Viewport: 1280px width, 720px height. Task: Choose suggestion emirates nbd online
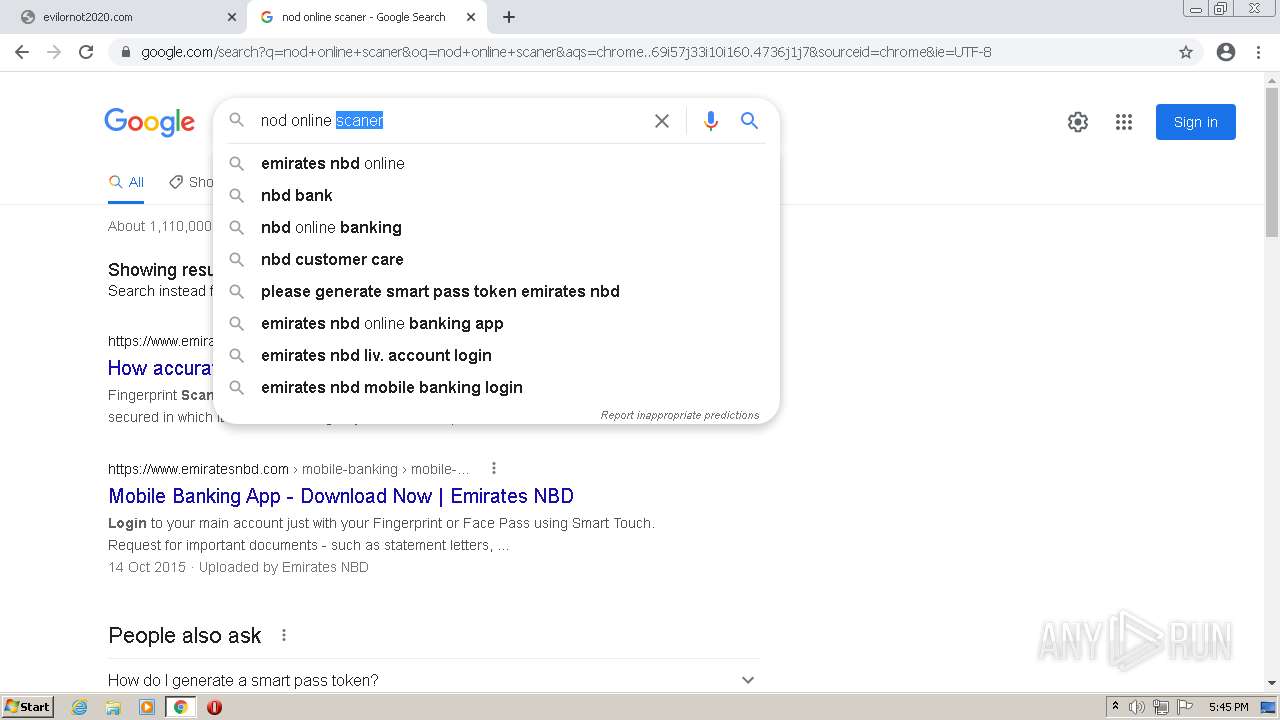(x=496, y=163)
